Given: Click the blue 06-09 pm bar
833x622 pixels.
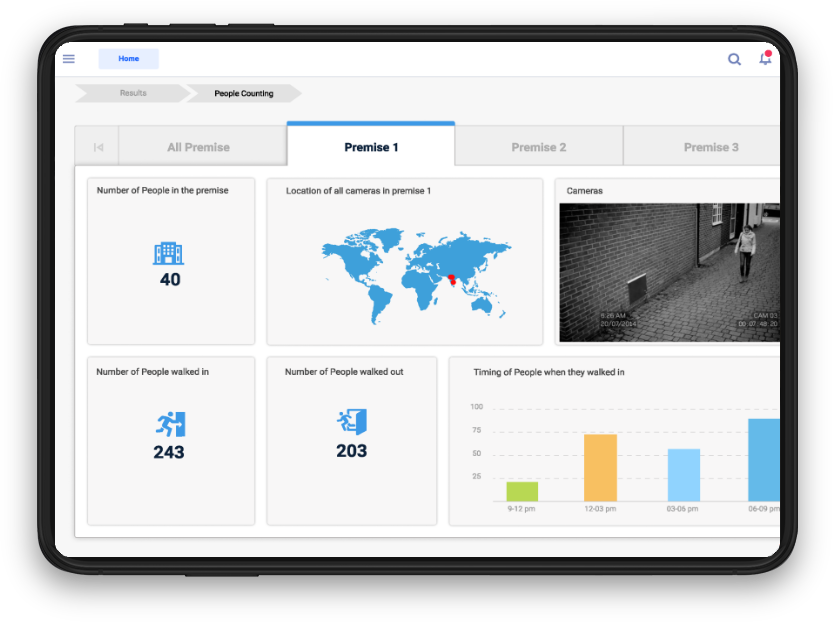Looking at the screenshot, I should (764, 460).
